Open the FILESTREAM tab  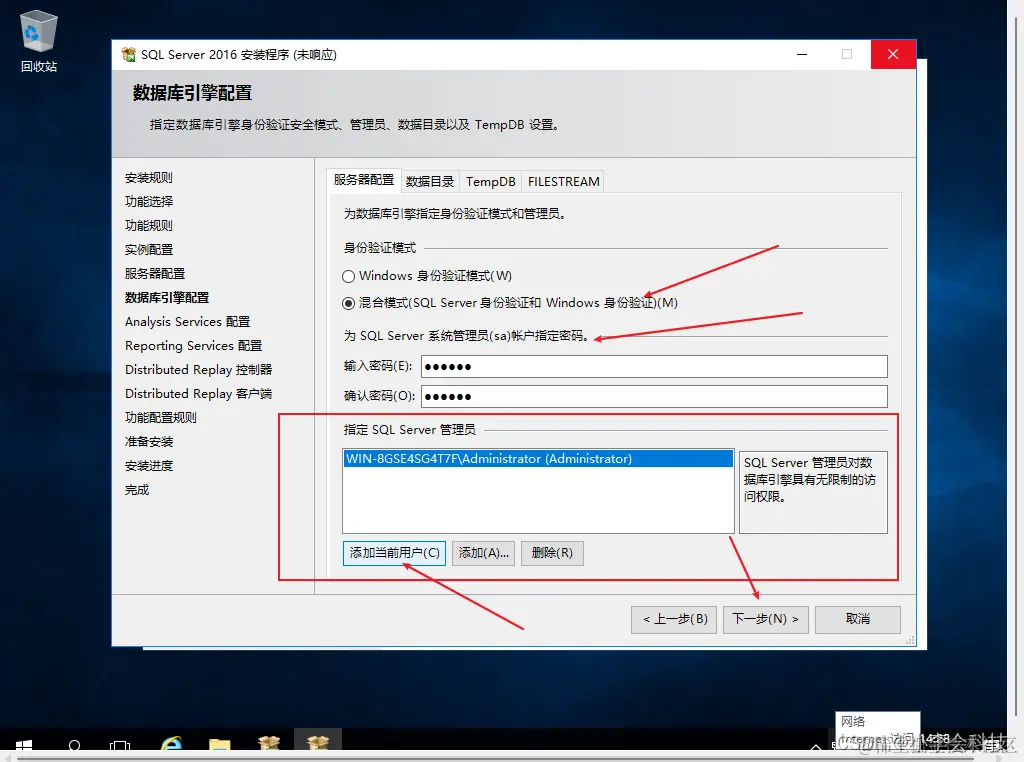coord(564,182)
